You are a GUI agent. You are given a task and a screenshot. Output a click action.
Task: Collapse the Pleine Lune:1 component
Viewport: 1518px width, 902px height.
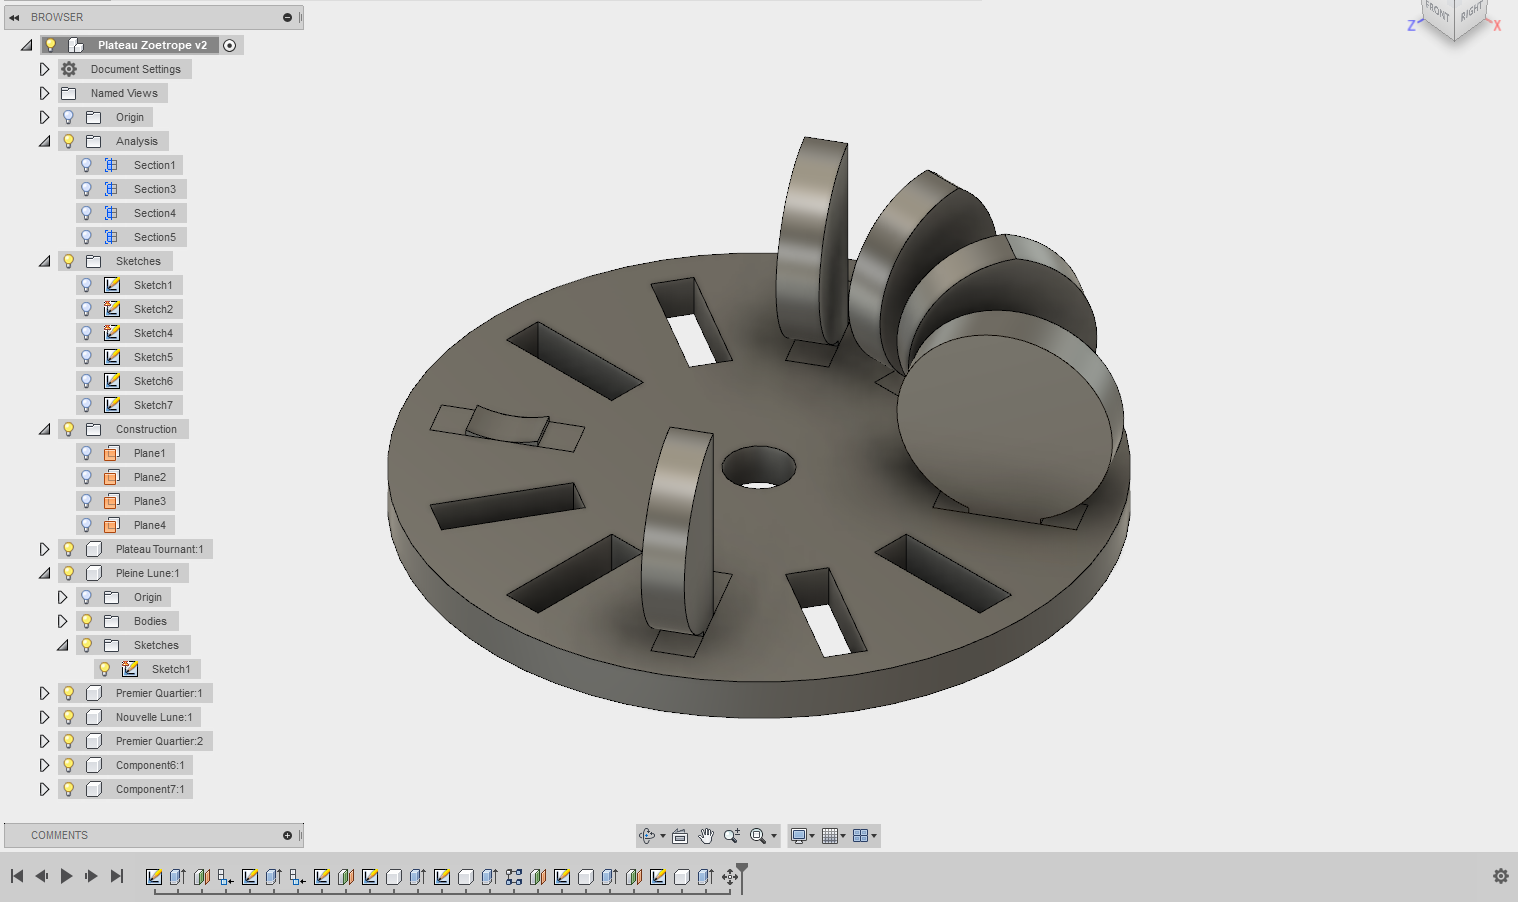pyautogui.click(x=44, y=573)
